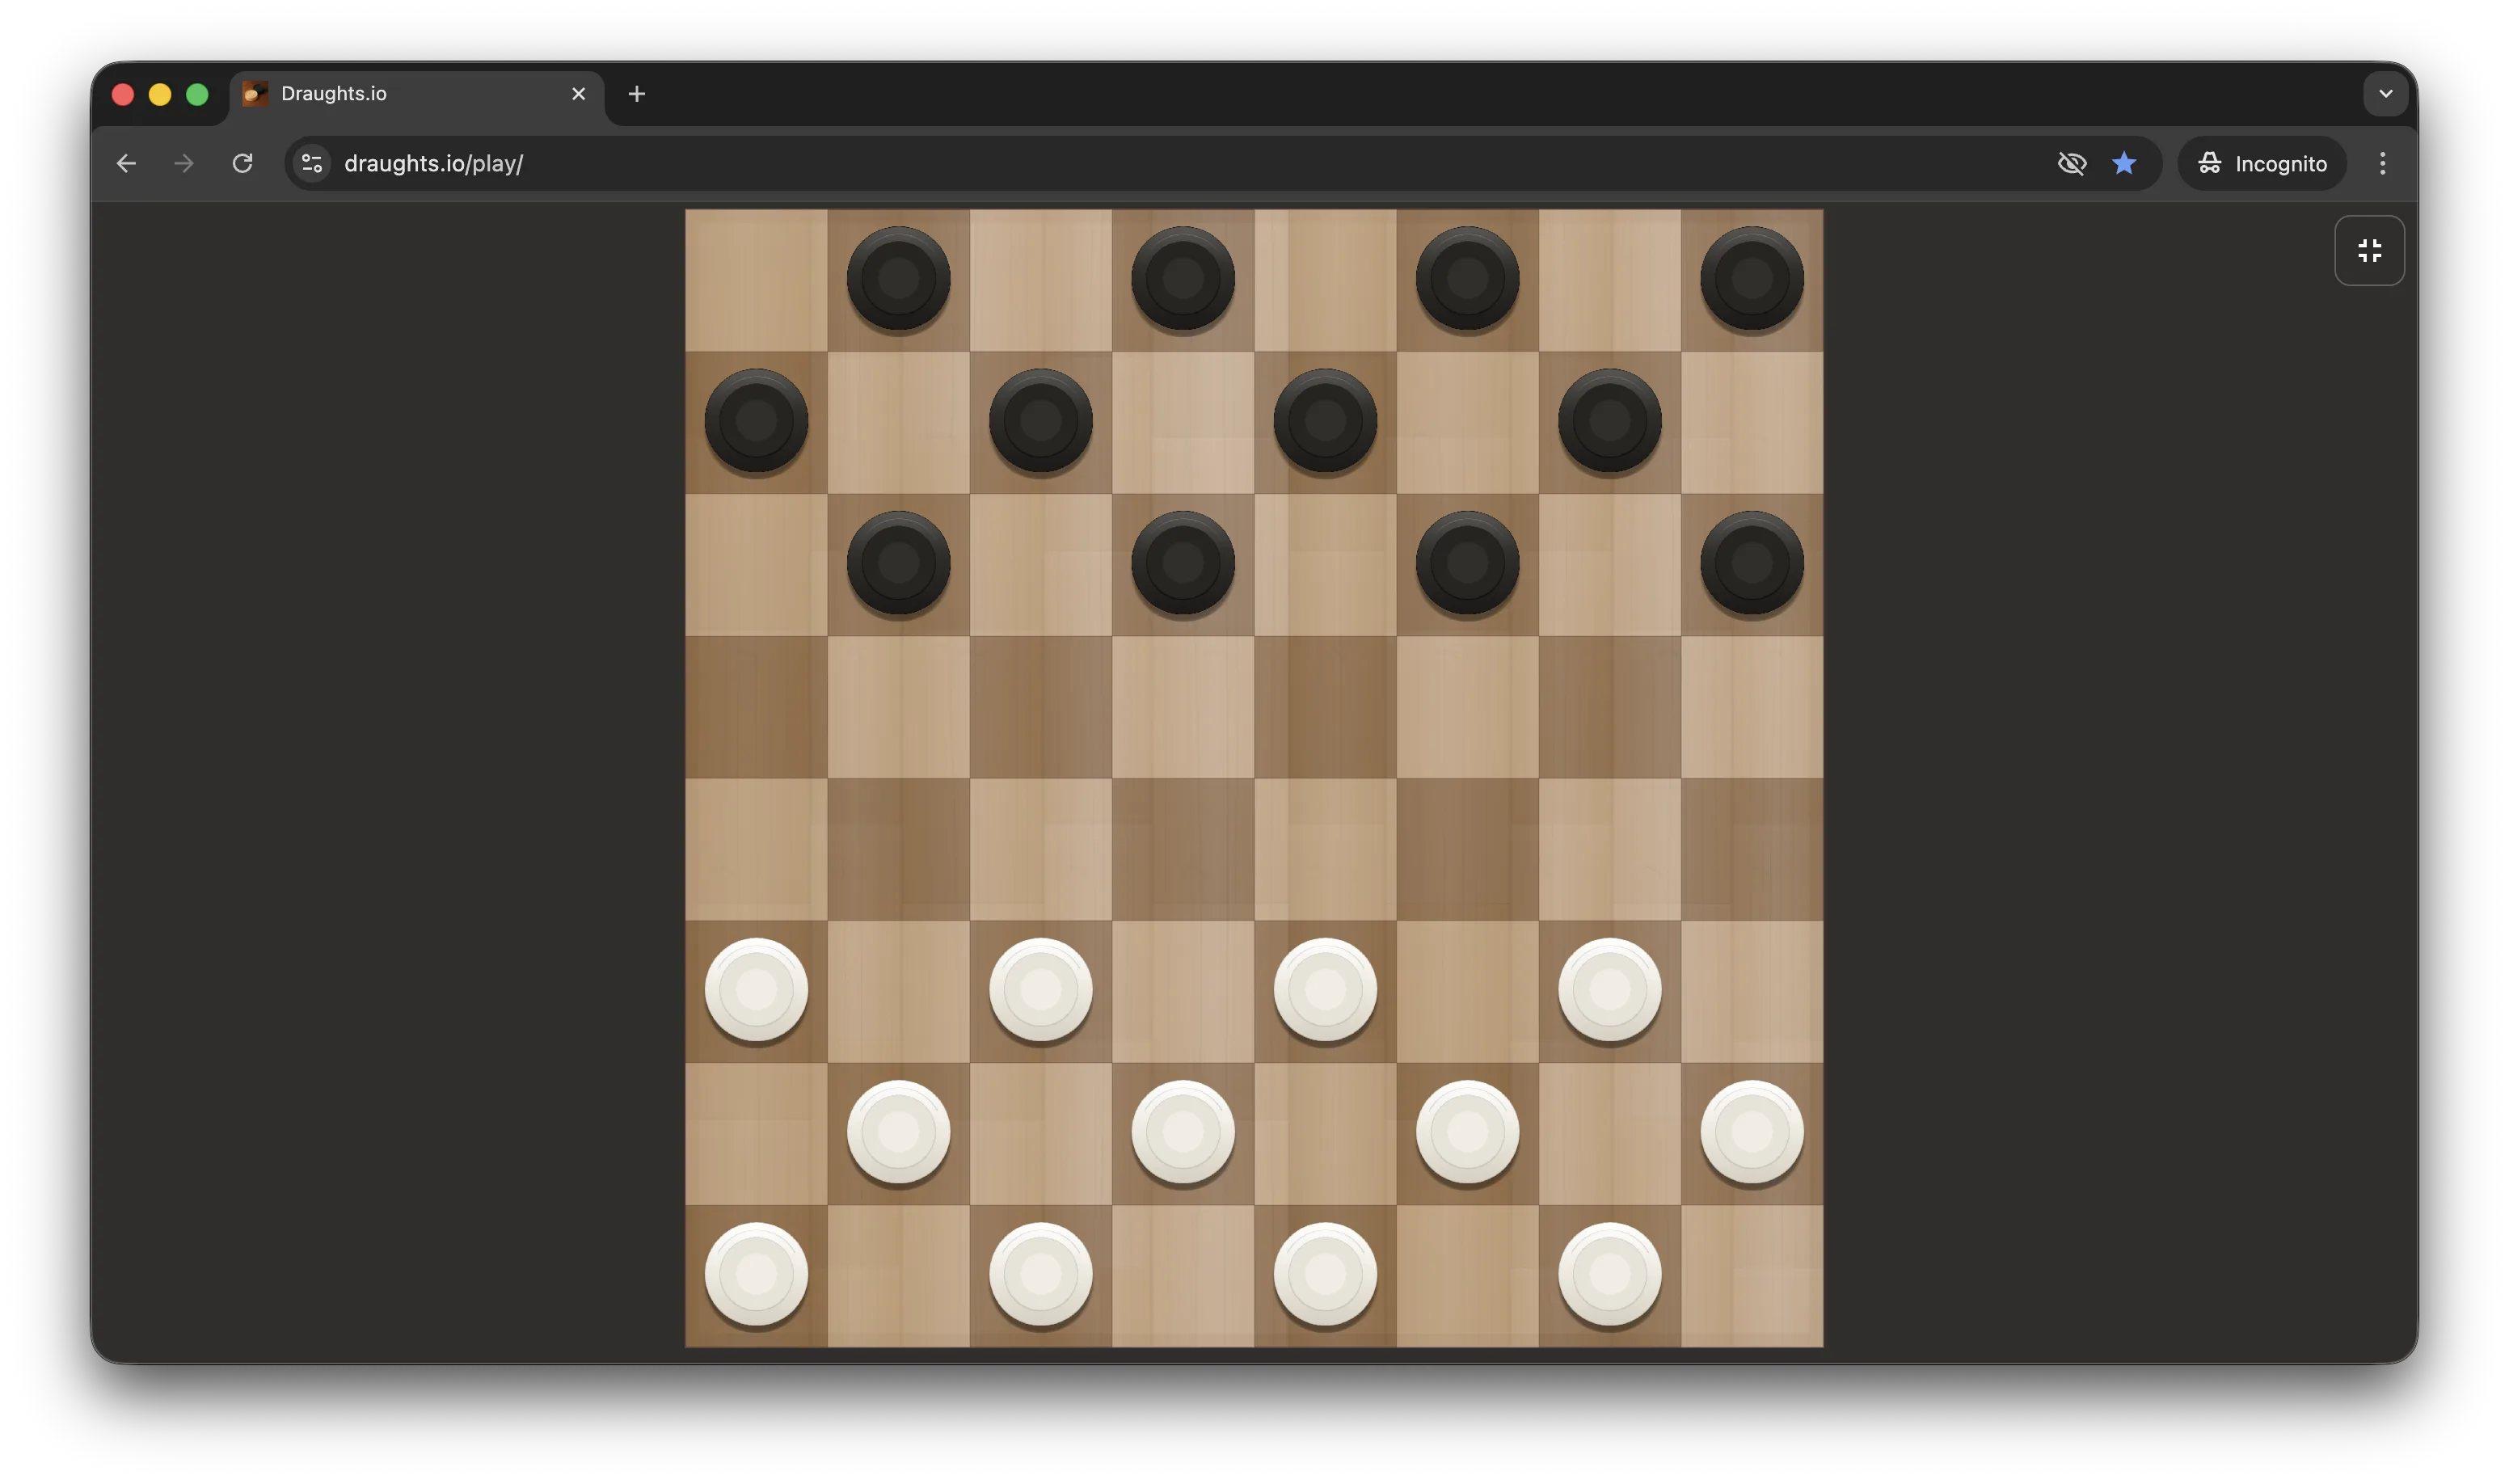2509x1484 pixels.
Task: Click the Draughts.io favicon on the tab
Action: 253,93
